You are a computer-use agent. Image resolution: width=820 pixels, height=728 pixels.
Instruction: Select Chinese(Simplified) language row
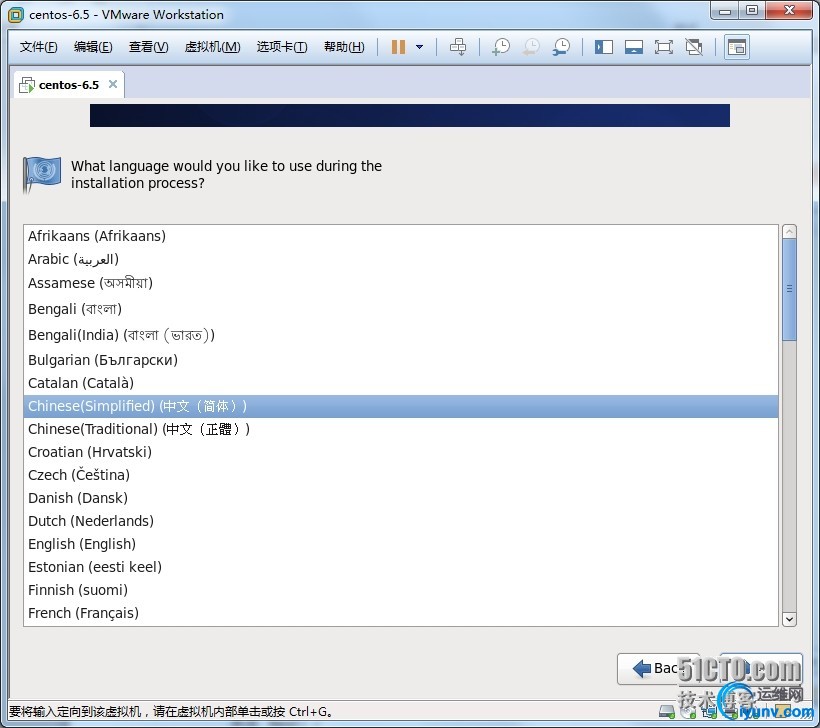click(x=401, y=406)
